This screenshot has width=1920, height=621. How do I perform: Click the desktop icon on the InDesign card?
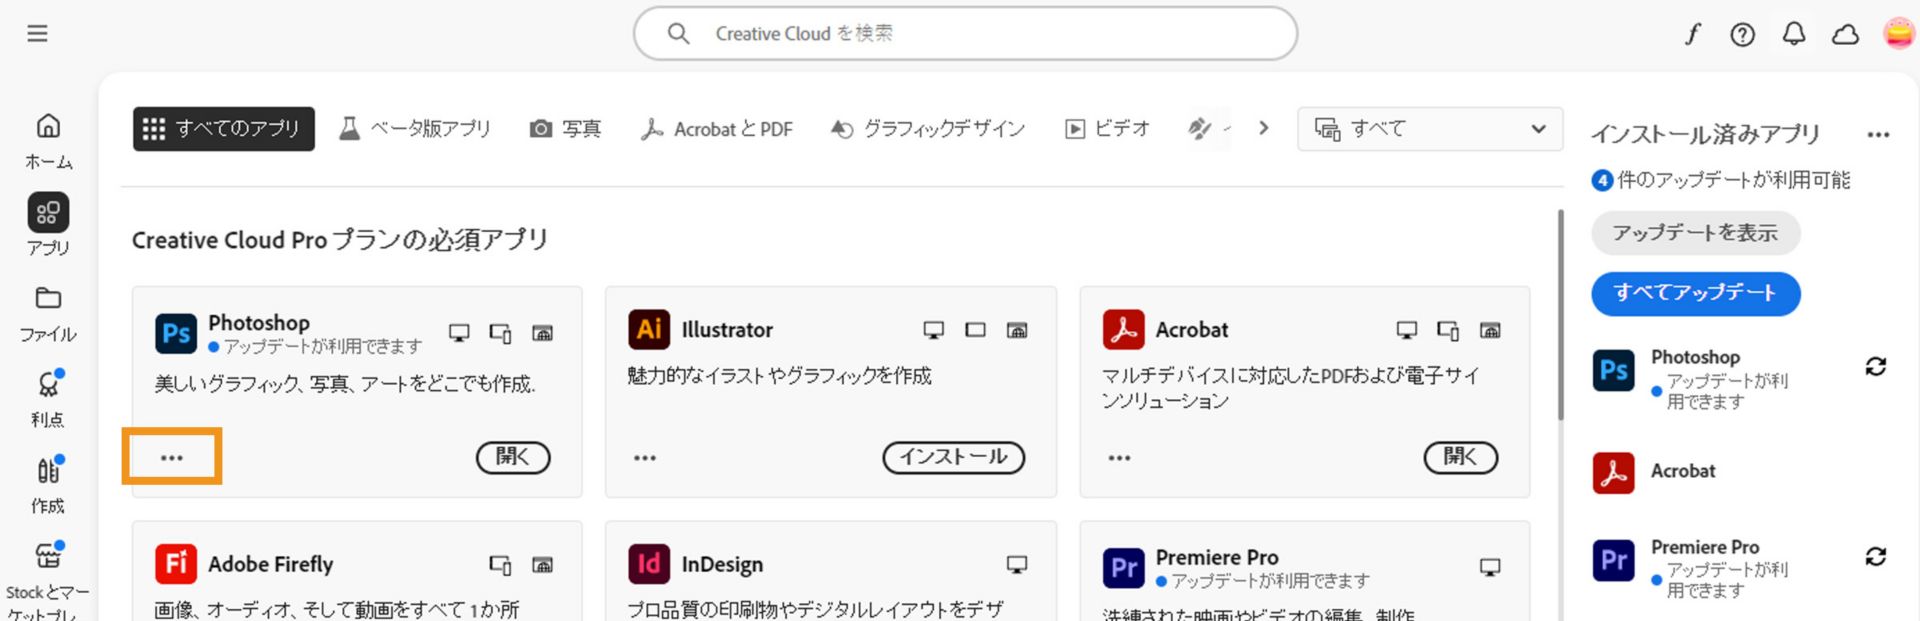[1017, 565]
